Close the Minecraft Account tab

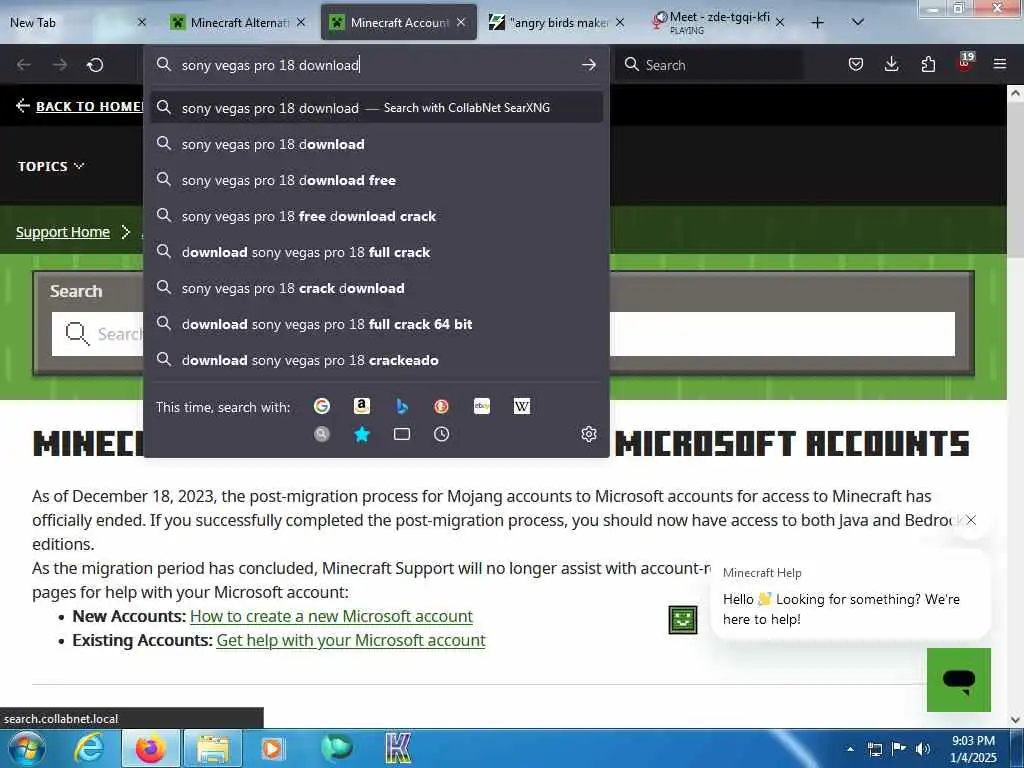click(x=461, y=22)
